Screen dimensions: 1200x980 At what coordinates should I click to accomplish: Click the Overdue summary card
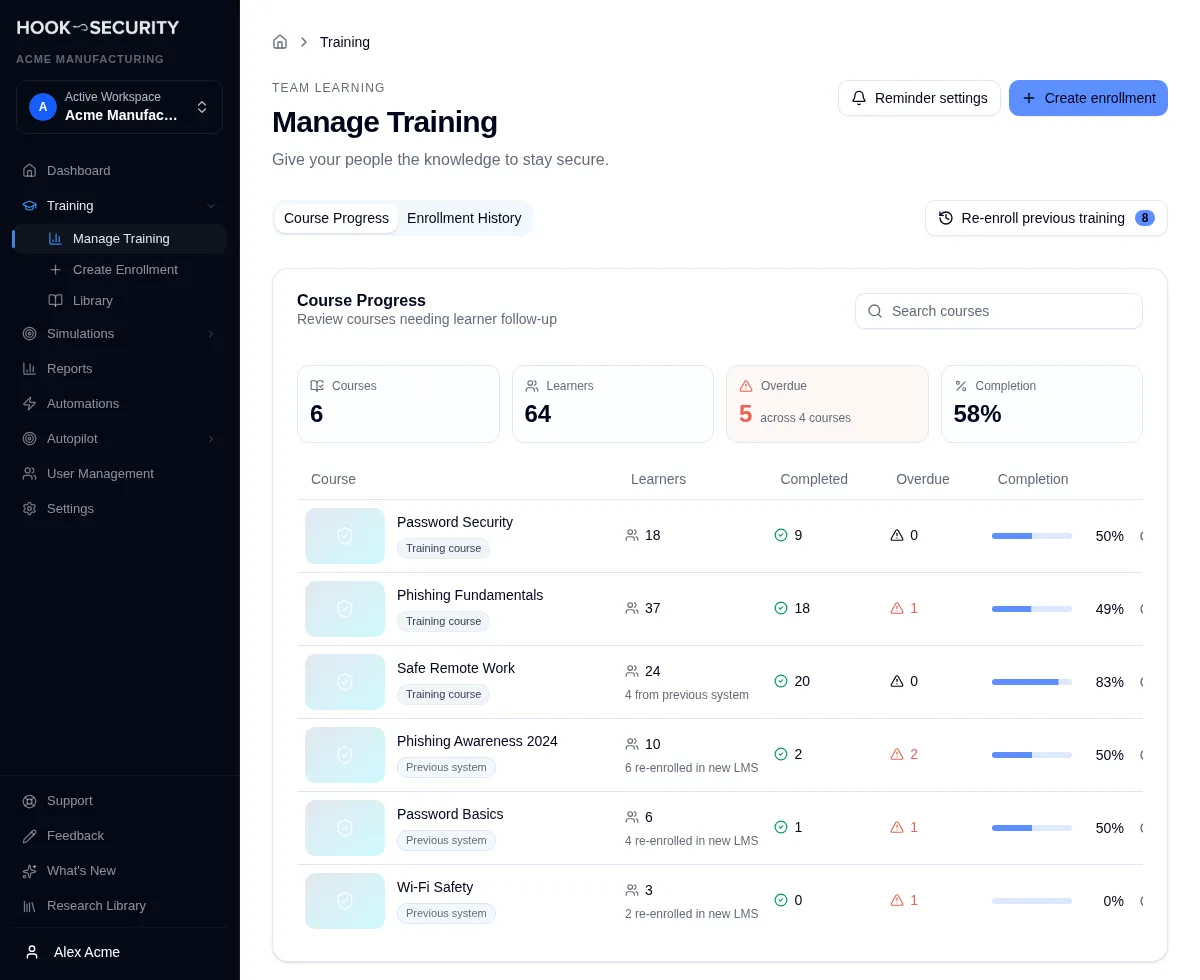[x=827, y=404]
